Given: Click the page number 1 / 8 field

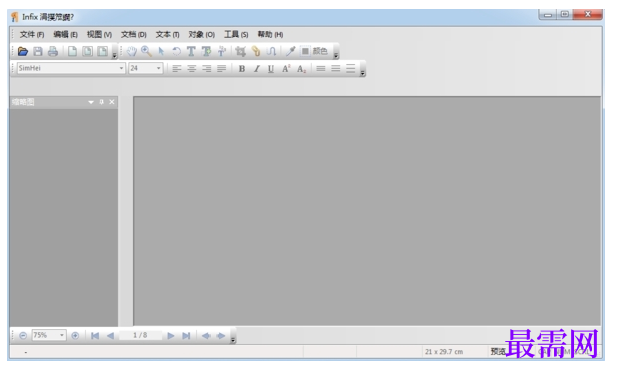Looking at the screenshot, I should coord(140,335).
